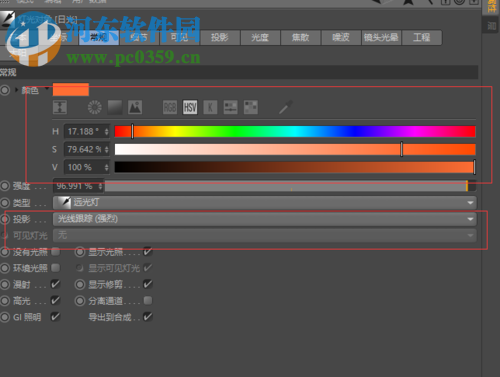Click the 强度 intensity stepper arrows

click(x=100, y=186)
